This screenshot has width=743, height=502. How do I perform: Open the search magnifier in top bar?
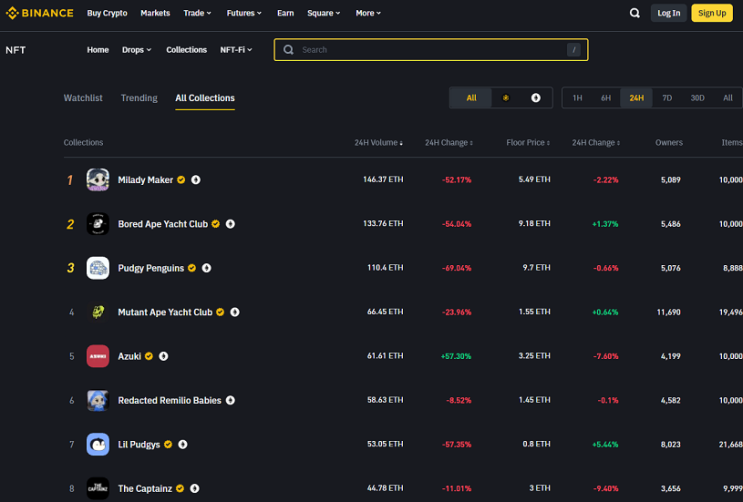point(634,13)
